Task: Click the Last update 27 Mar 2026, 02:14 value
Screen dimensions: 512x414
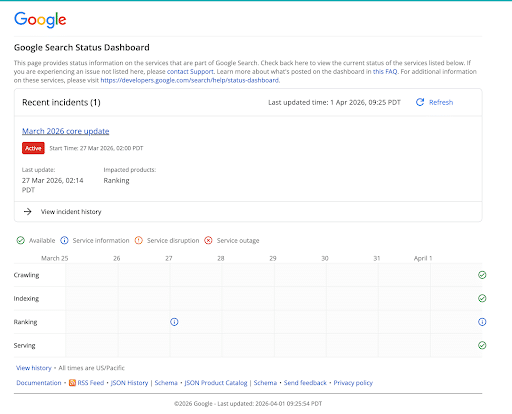Action: pos(53,185)
